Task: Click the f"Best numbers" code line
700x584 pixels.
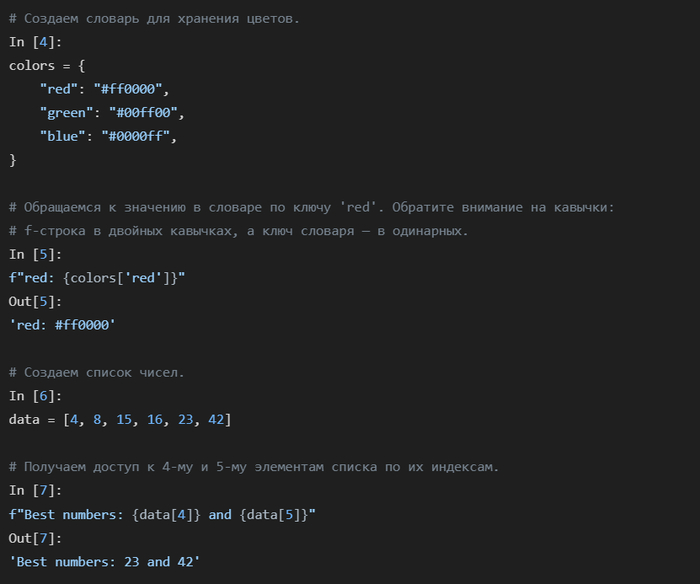Action: (x=162, y=514)
